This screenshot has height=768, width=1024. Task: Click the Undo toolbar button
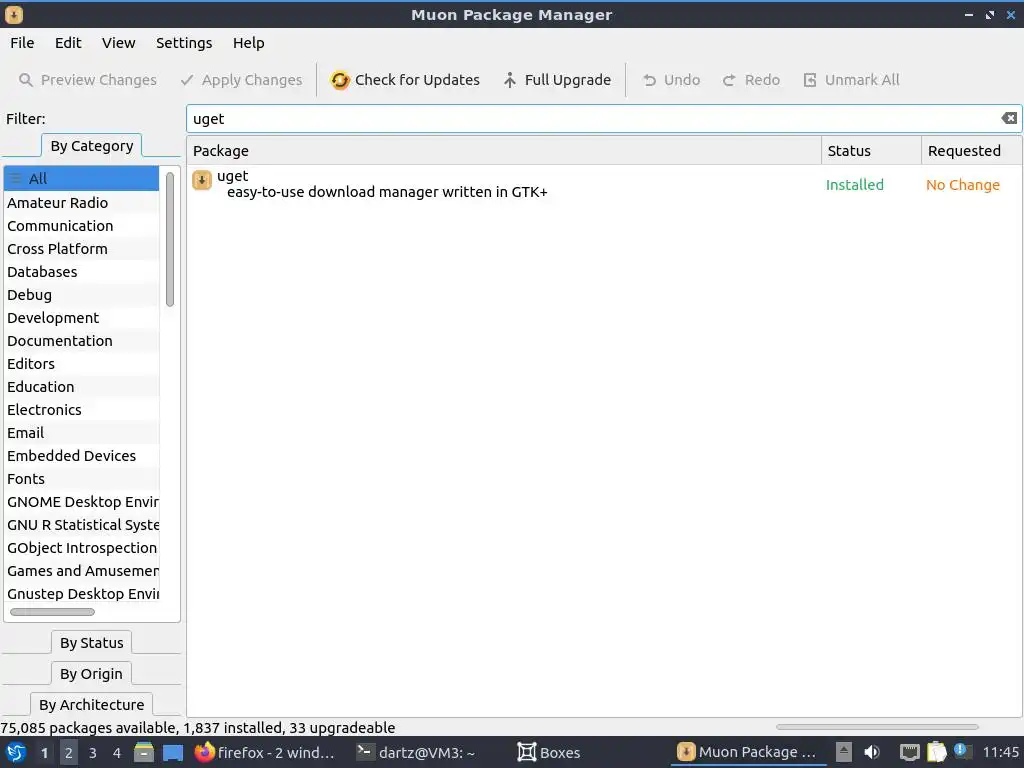coord(671,80)
